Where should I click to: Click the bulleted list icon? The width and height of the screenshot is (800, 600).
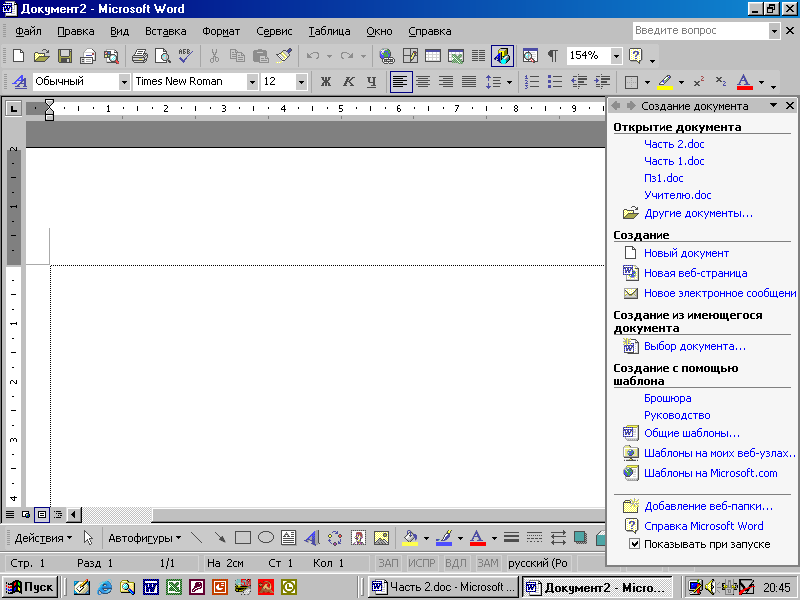[x=555, y=82]
